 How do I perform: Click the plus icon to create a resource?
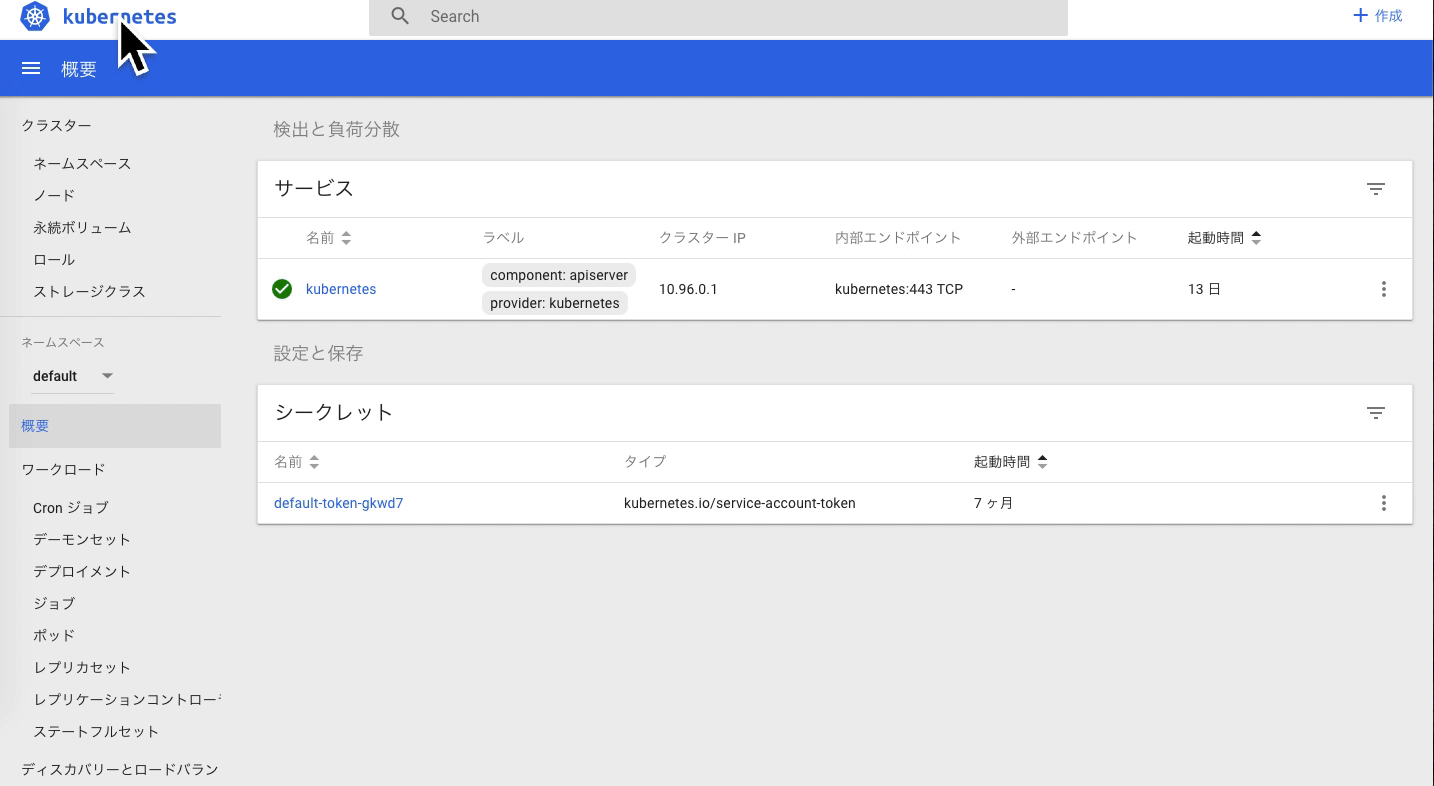coord(1360,16)
